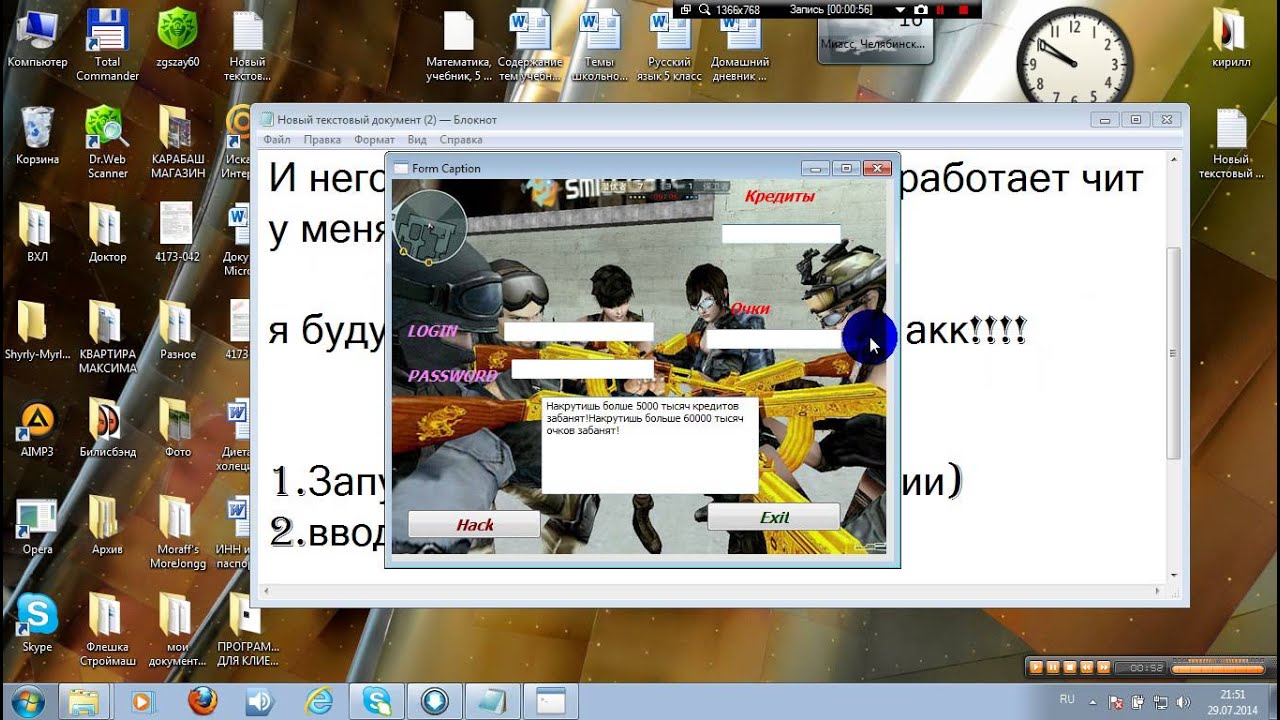Click the Hack button in the form
The height and width of the screenshot is (720, 1280).
point(474,524)
